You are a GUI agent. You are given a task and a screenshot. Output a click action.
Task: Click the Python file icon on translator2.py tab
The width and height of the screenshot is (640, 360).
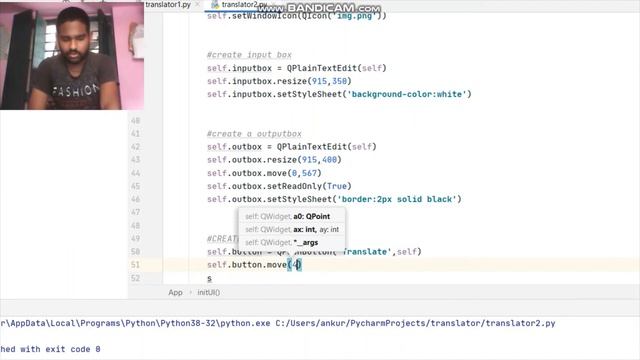[x=215, y=4]
